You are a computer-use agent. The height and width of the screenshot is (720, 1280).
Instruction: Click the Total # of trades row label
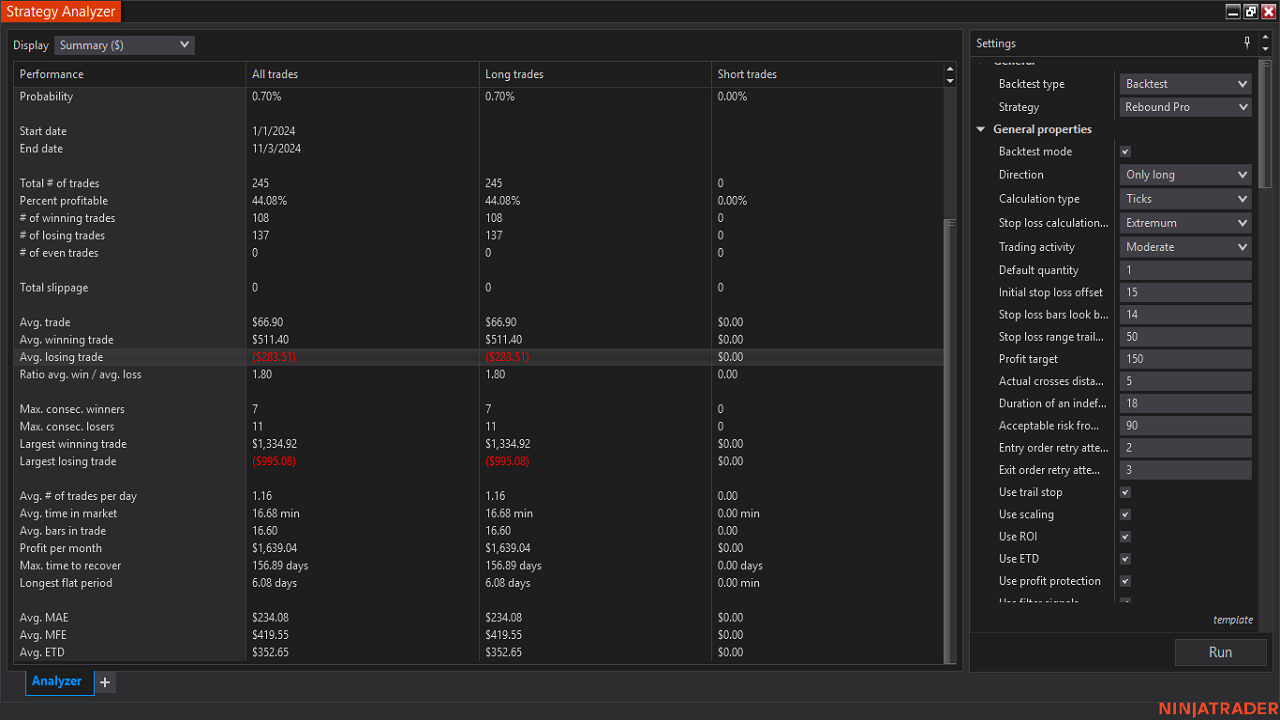click(x=59, y=184)
